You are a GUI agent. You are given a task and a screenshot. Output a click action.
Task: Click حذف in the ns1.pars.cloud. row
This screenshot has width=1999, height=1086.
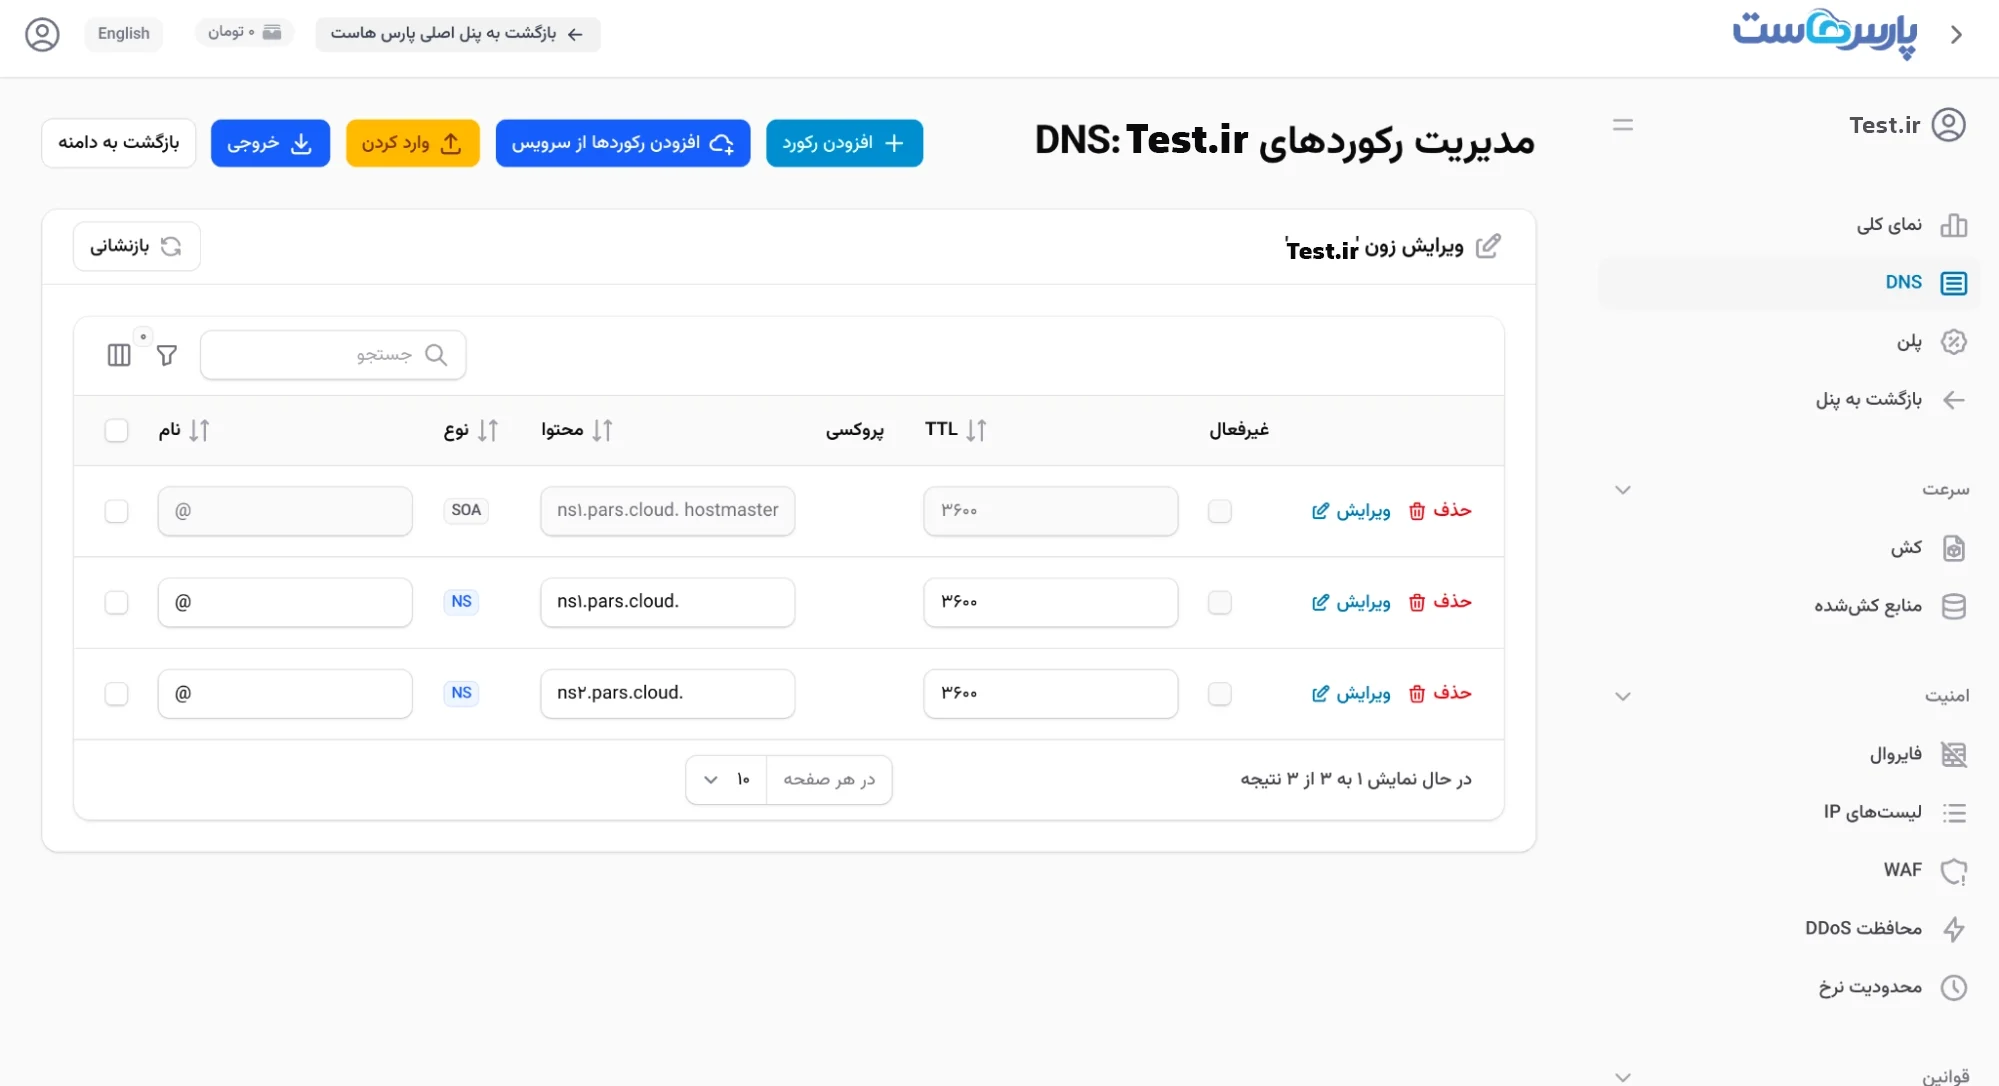click(x=1441, y=602)
